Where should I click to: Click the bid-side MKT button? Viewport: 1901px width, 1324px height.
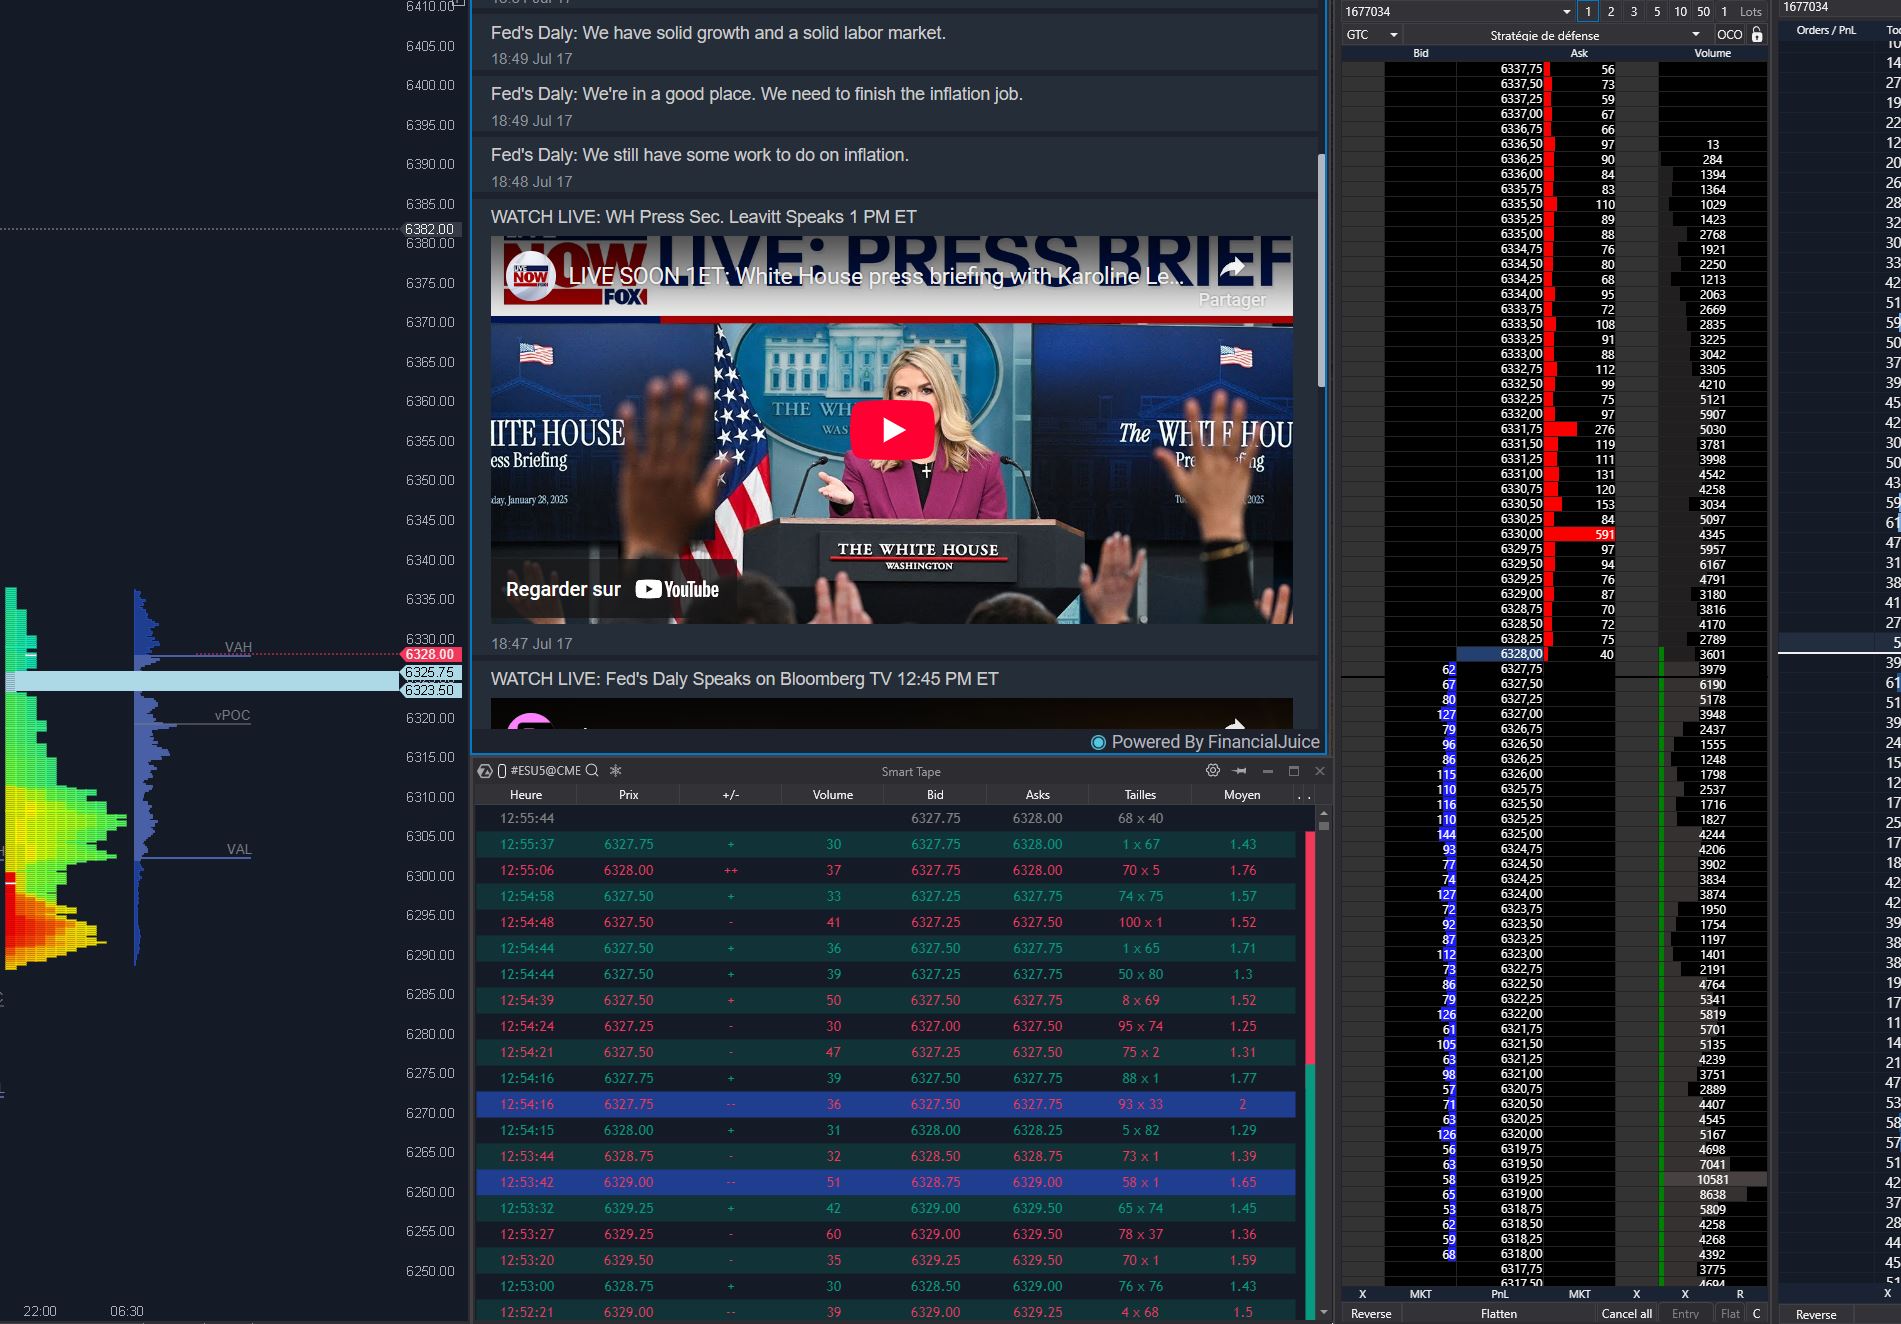(x=1420, y=1294)
